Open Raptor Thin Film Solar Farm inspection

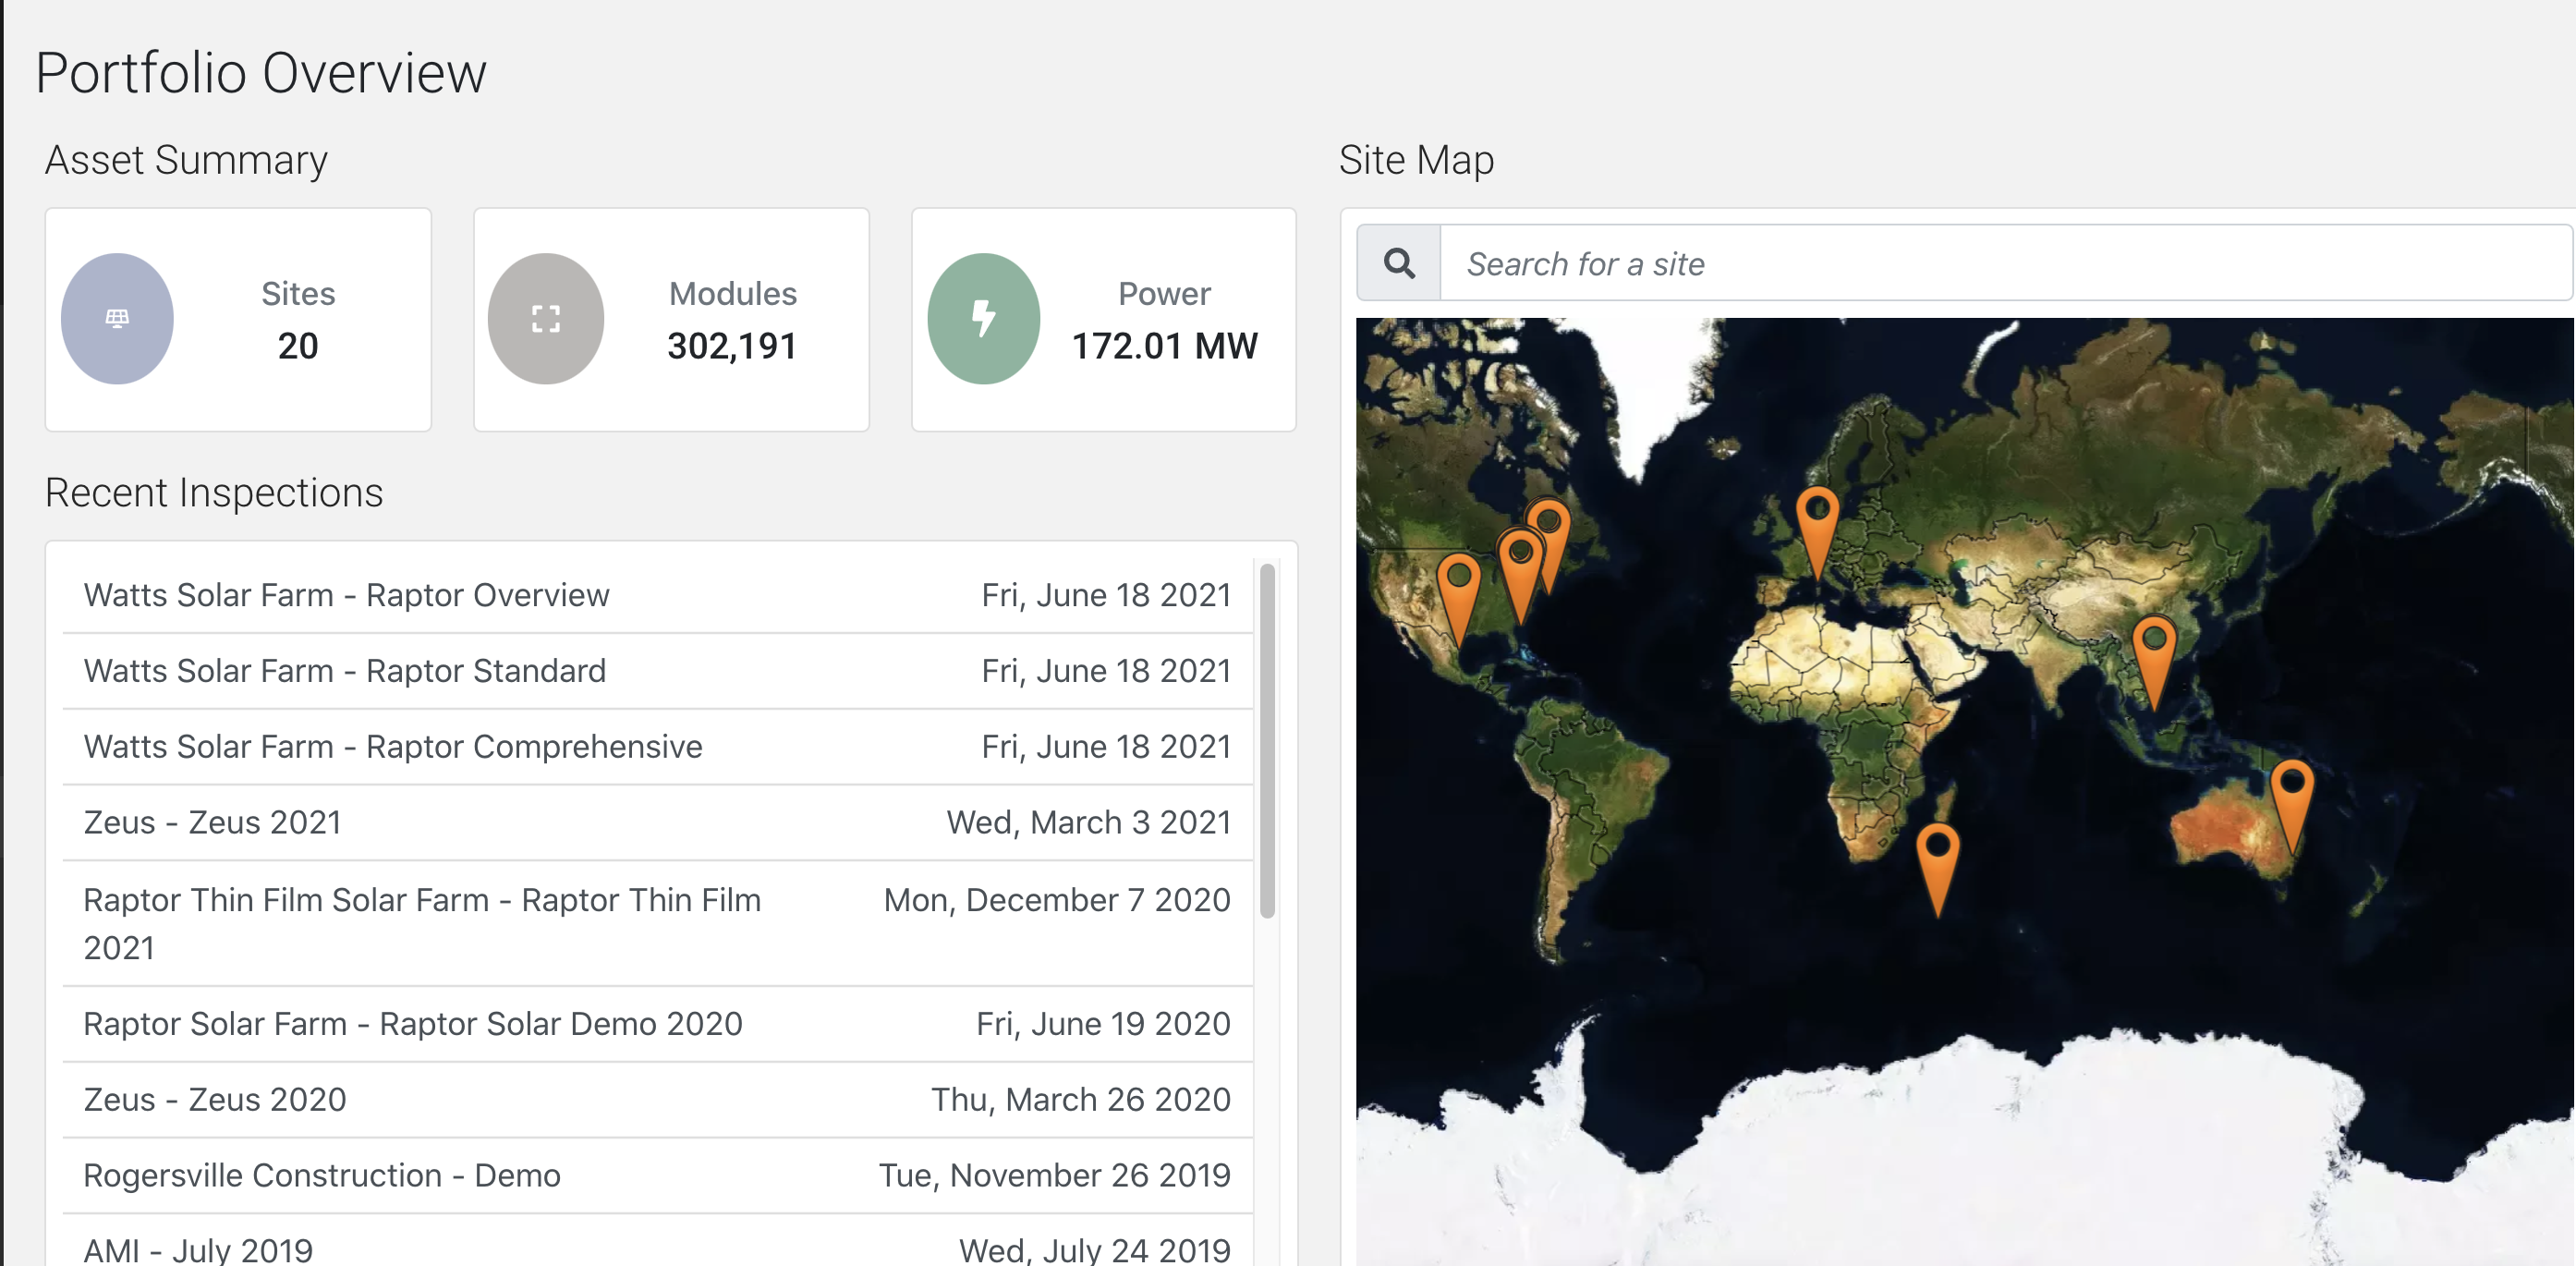[x=657, y=924]
